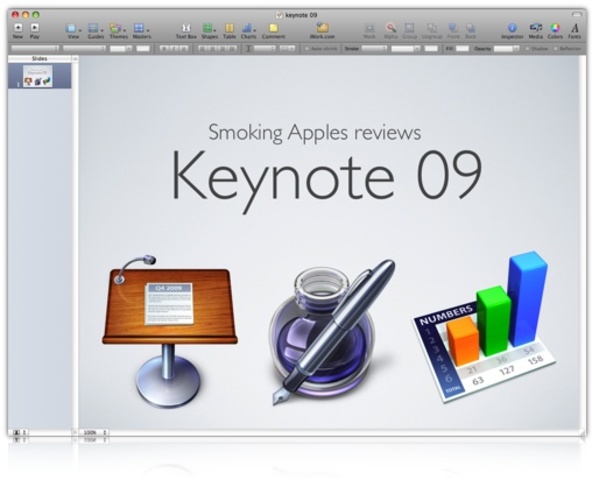Viewport: 592px width, 480px height.
Task: Click the Fill color well
Action: coord(462,48)
